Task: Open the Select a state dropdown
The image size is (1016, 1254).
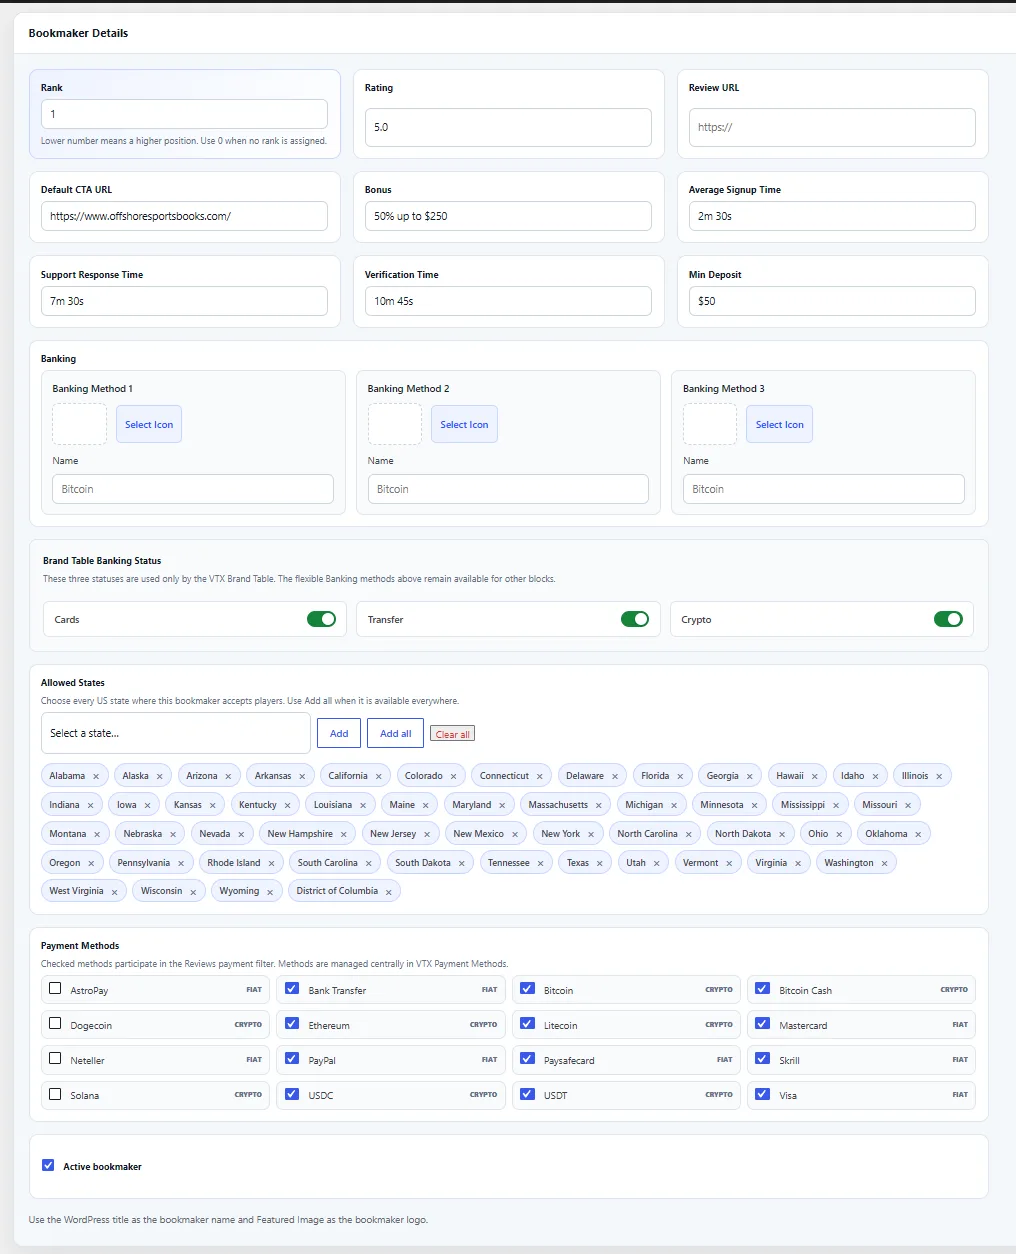Action: click(x=176, y=733)
